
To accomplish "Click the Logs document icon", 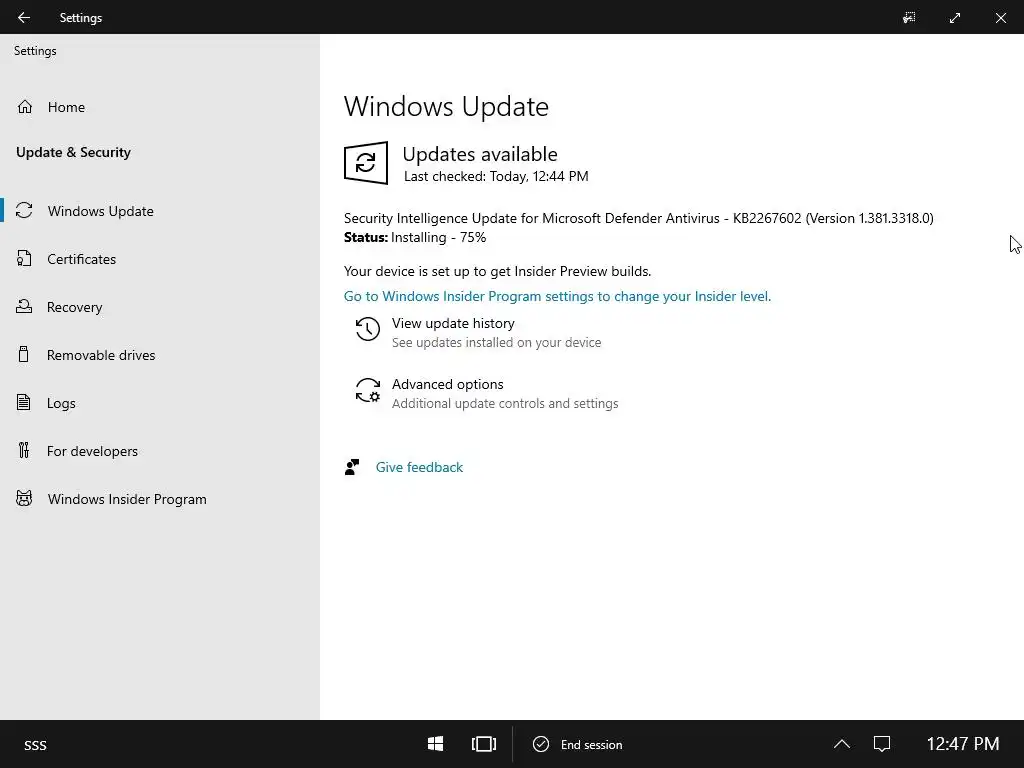I will 24,402.
